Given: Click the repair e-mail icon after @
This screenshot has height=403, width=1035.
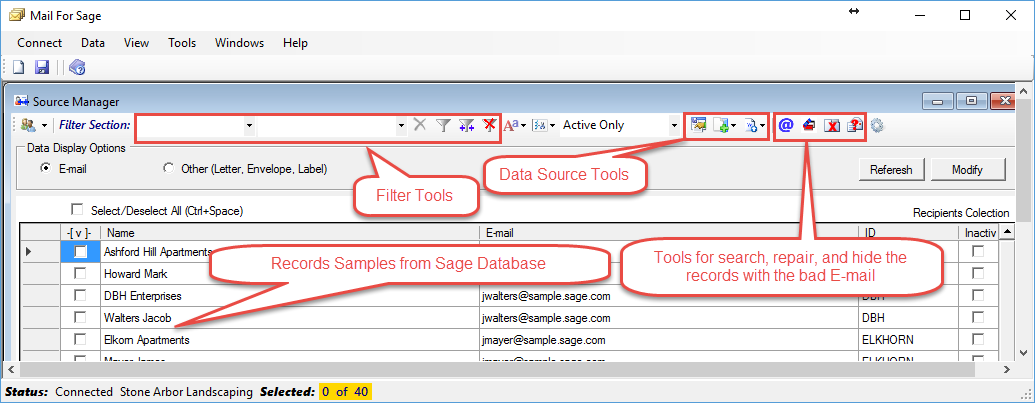Looking at the screenshot, I should click(x=809, y=125).
